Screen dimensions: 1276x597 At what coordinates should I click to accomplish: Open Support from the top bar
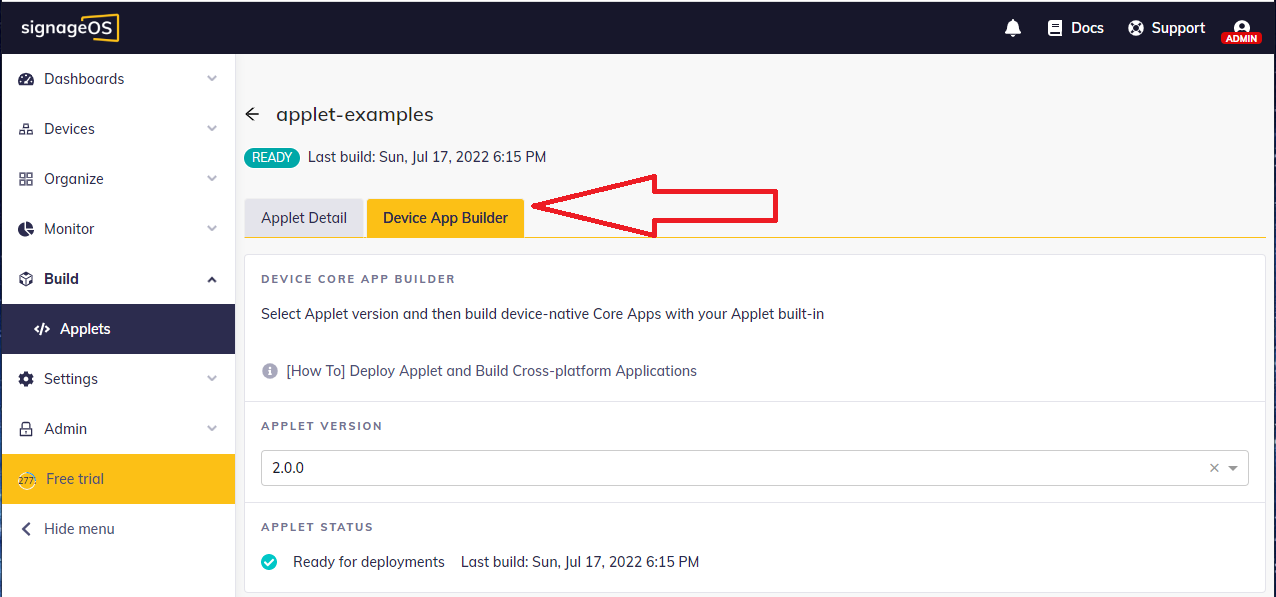[x=1166, y=28]
